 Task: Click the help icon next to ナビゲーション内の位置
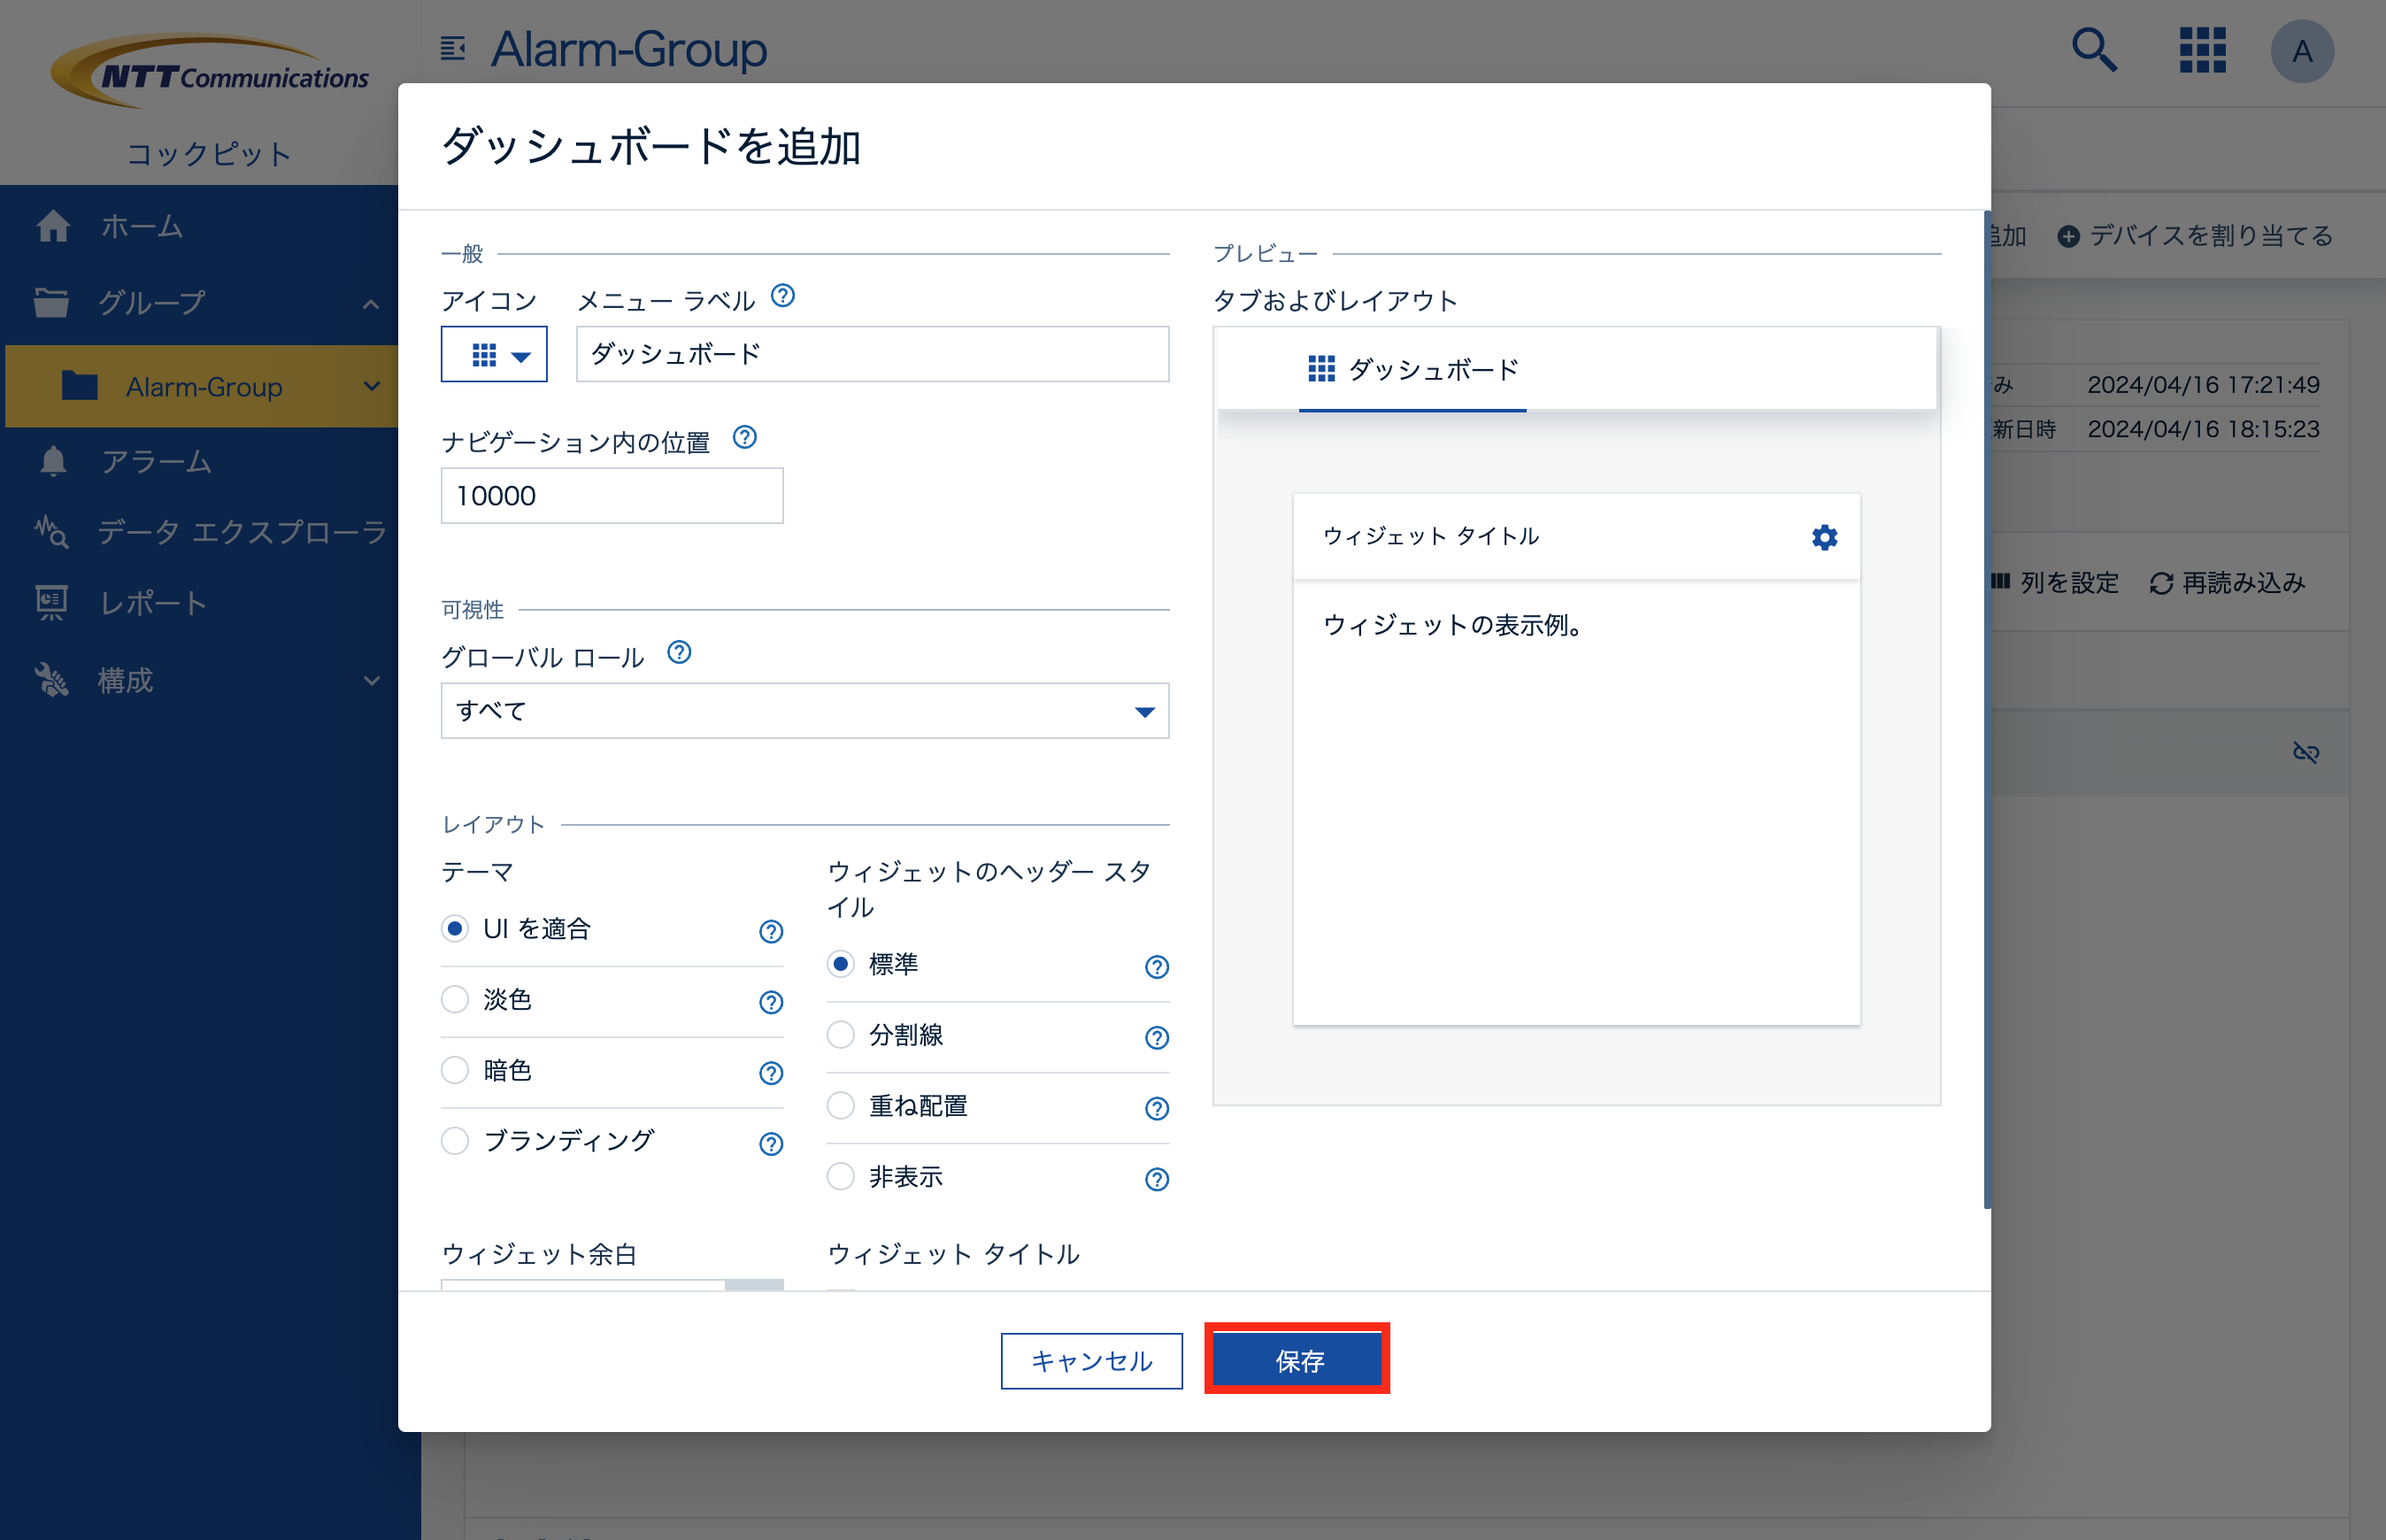pyautogui.click(x=745, y=437)
